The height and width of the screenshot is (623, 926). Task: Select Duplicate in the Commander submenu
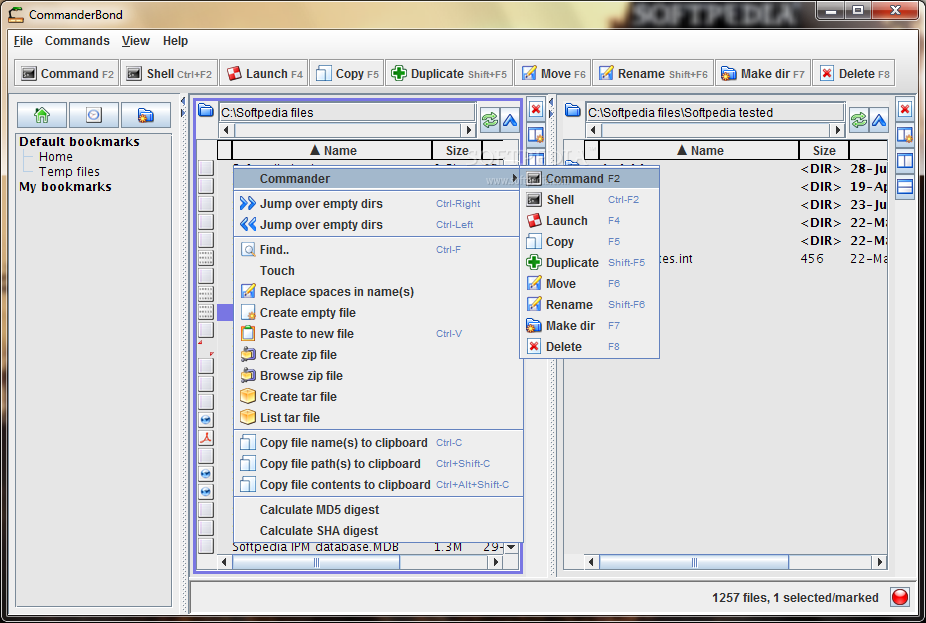tap(589, 263)
